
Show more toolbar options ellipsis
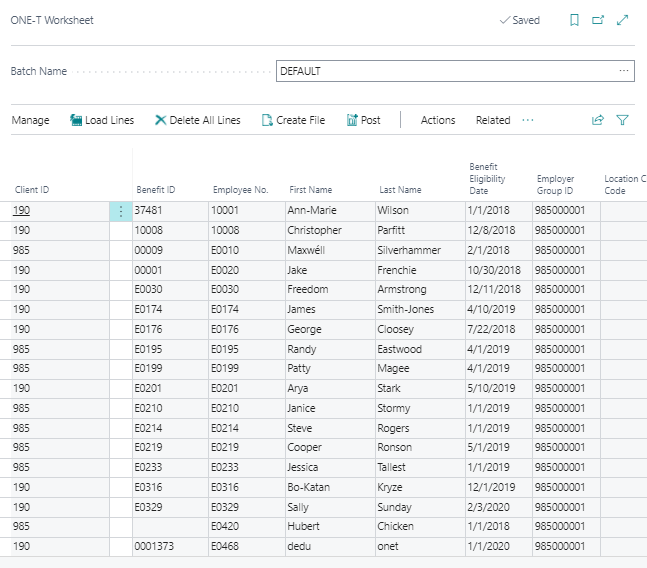coord(528,120)
